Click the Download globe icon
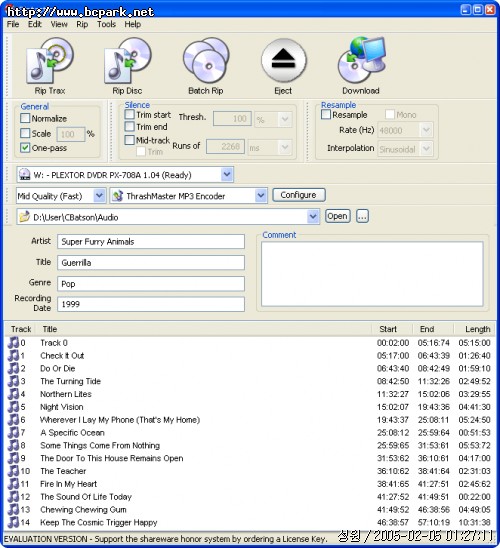Image resolution: width=500 pixels, height=548 pixels. (362, 59)
